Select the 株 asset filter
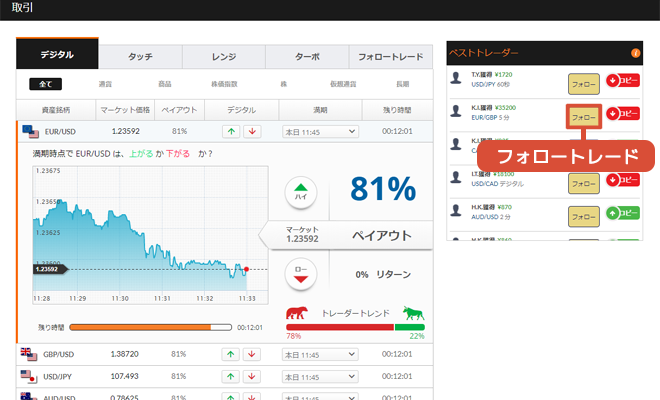 284,84
